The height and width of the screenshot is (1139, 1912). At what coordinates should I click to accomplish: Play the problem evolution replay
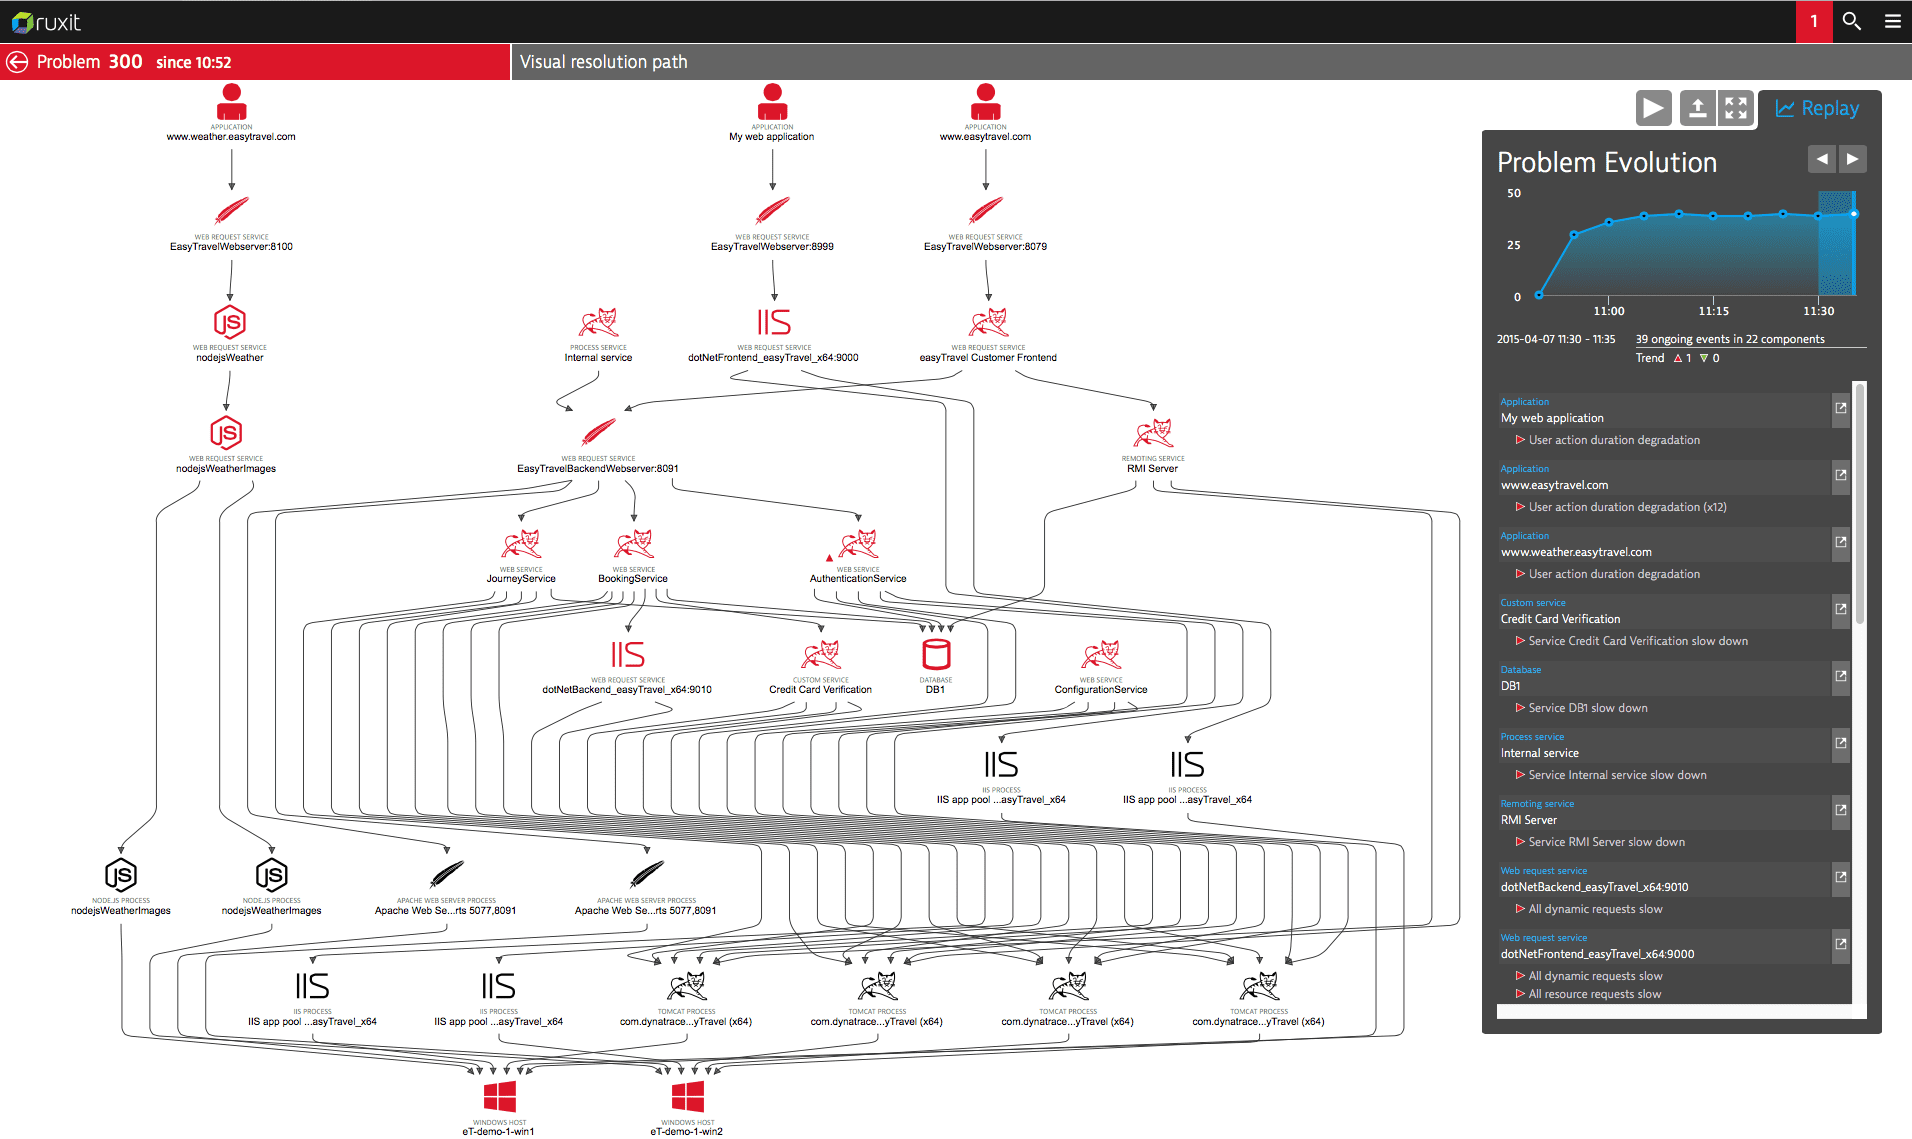point(1653,108)
